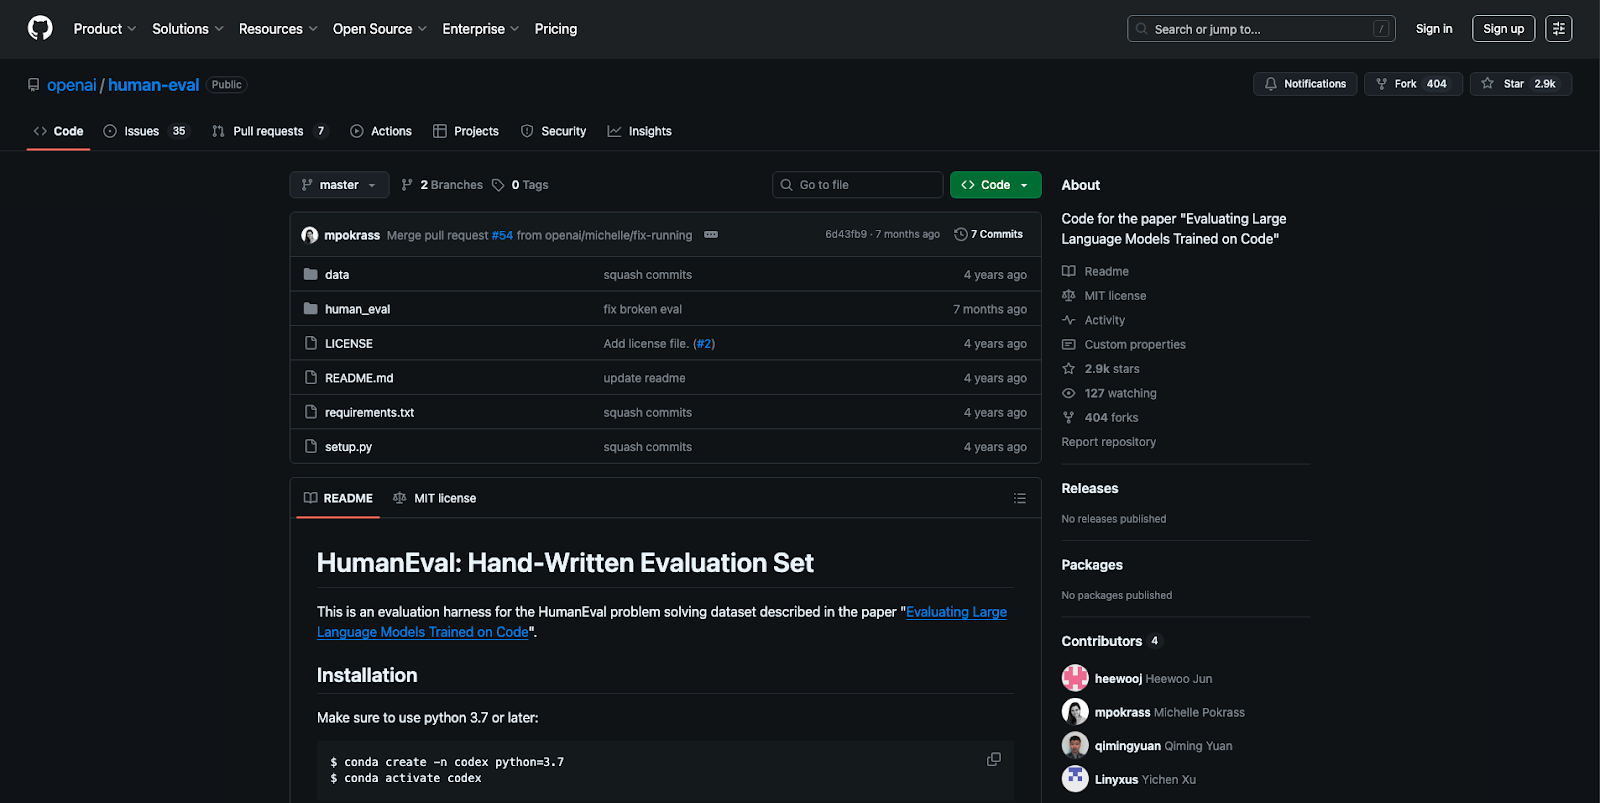Open the "update readme" commit message
The image size is (1600, 803).
tap(645, 378)
